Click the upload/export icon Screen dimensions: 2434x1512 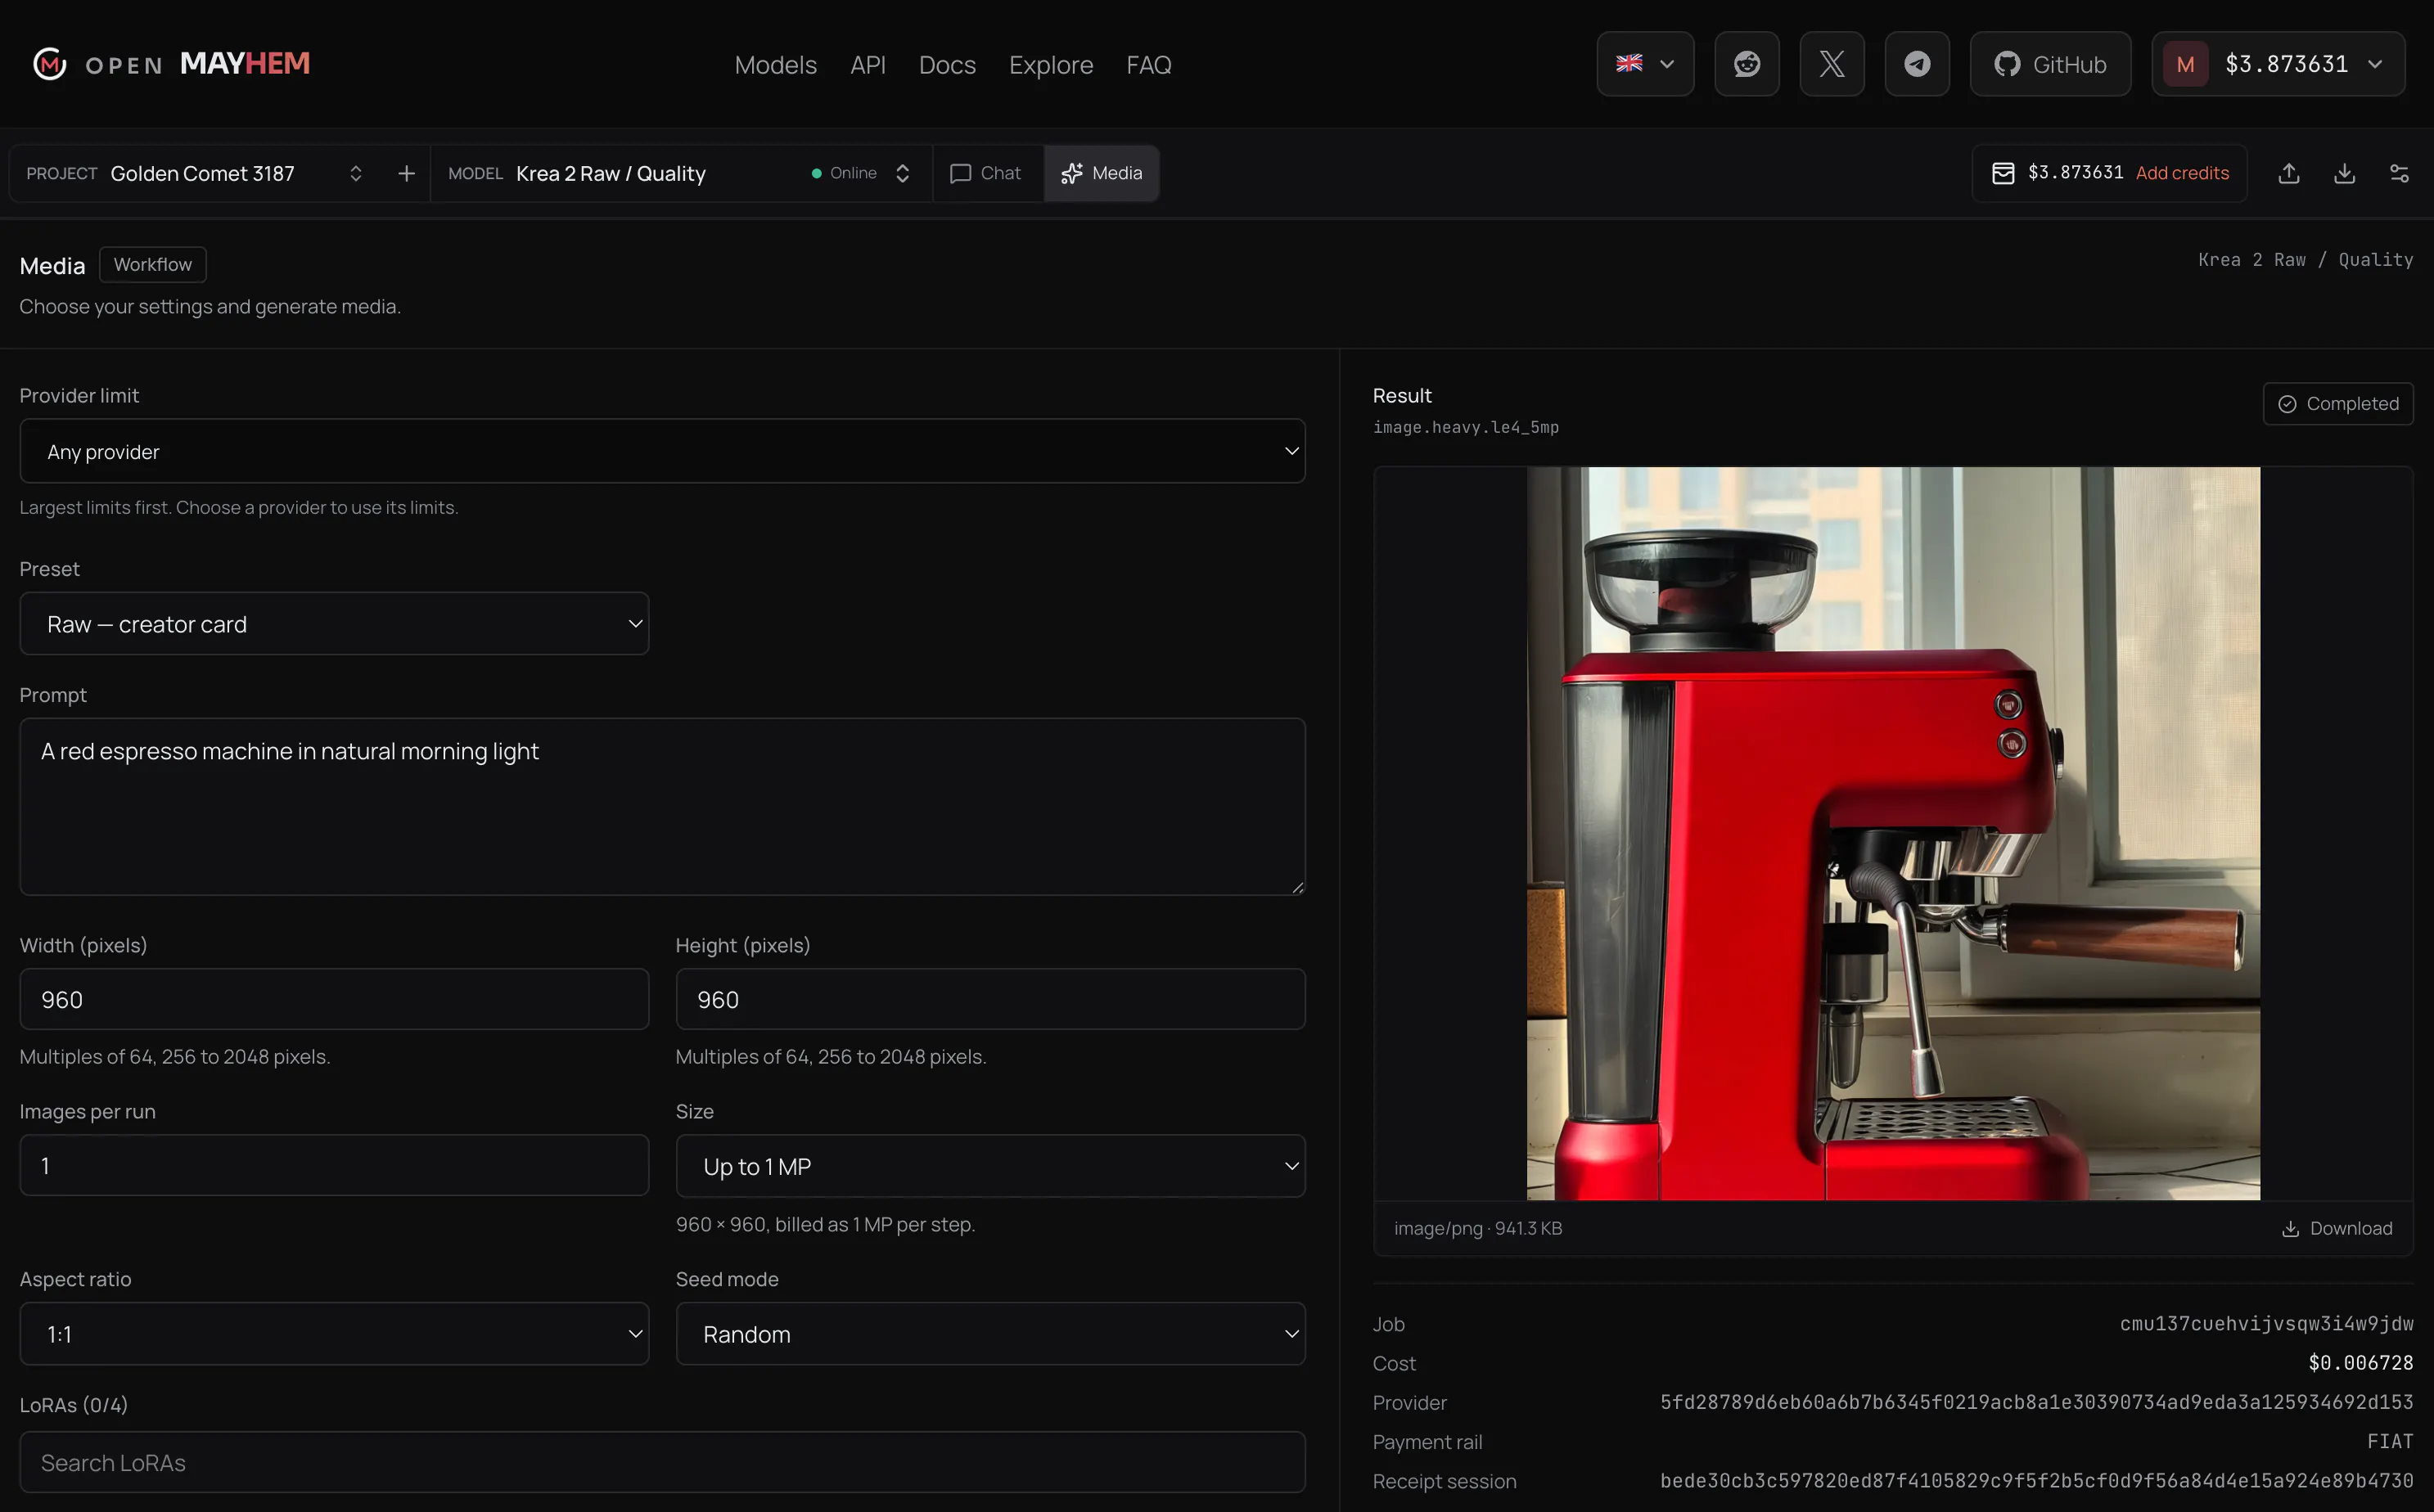[2289, 173]
